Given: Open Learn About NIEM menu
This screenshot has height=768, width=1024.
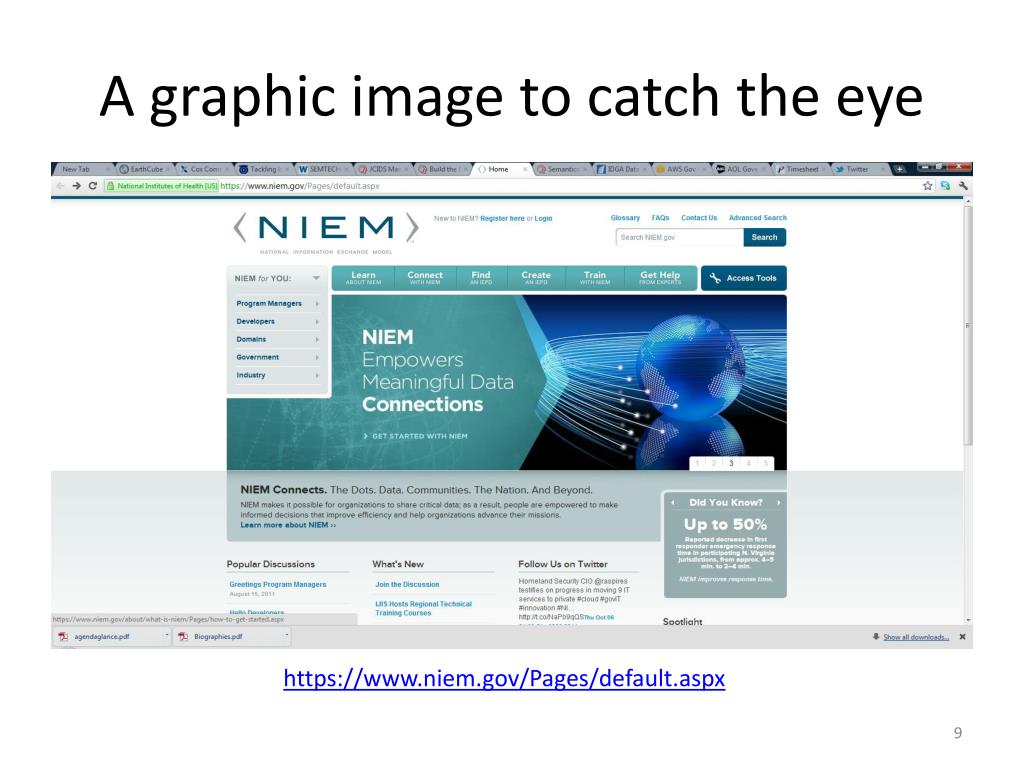Looking at the screenshot, I should [x=363, y=278].
